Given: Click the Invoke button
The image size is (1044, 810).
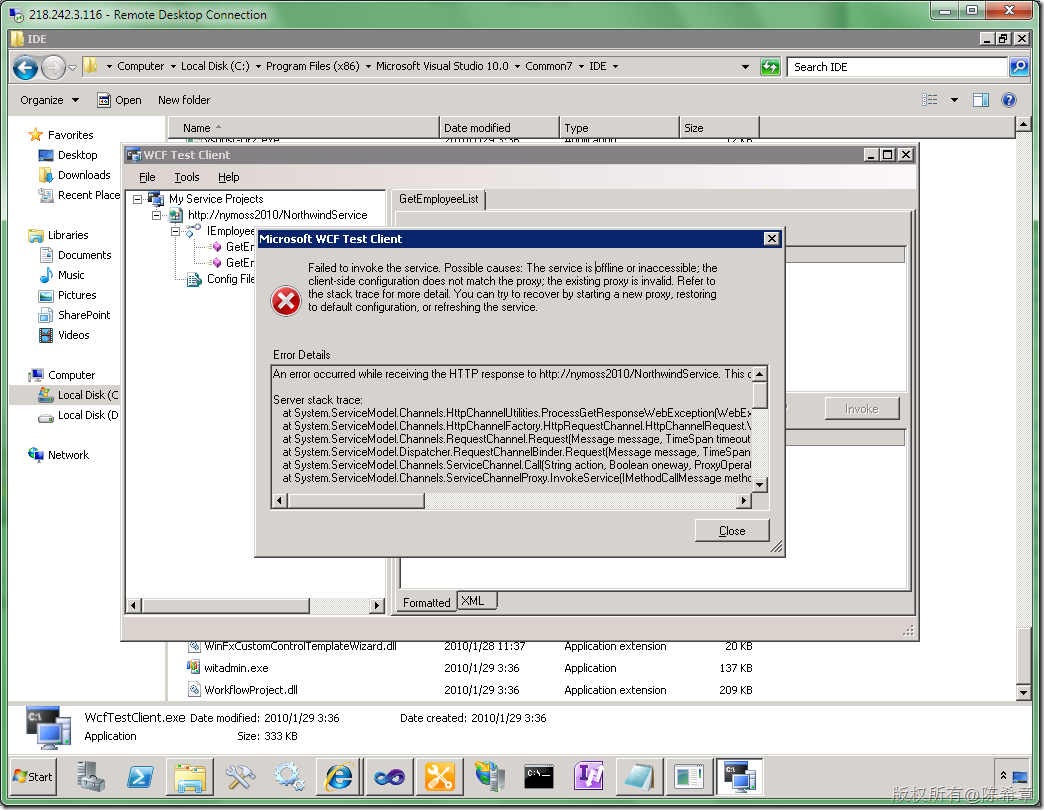Looking at the screenshot, I should click(862, 409).
